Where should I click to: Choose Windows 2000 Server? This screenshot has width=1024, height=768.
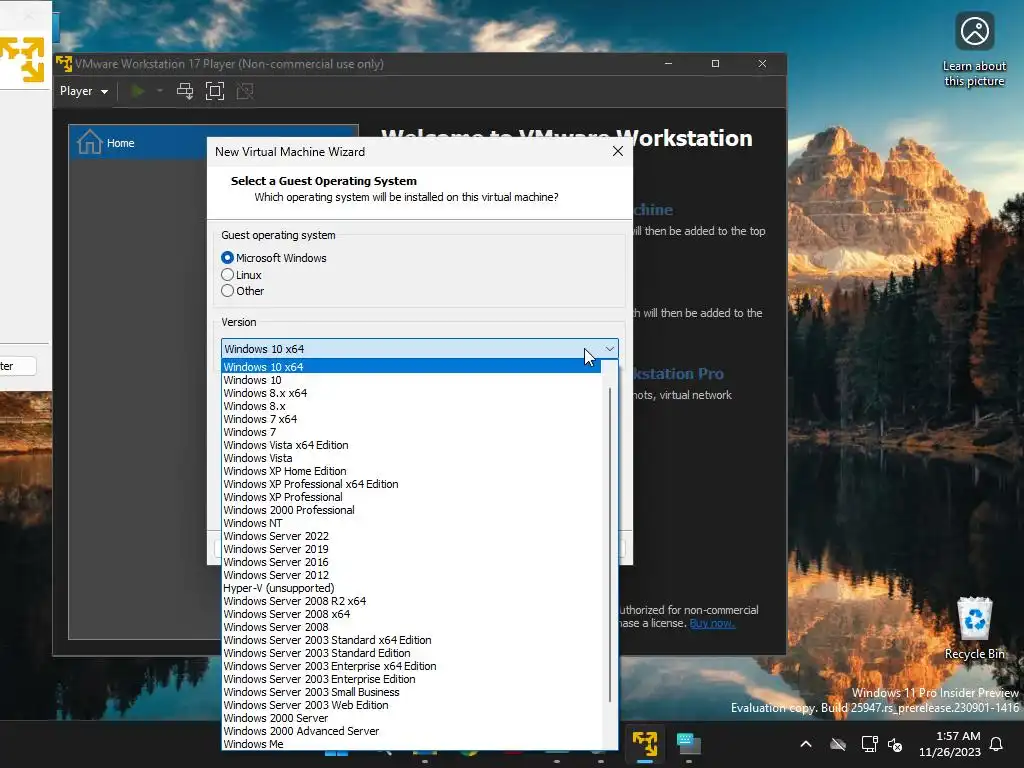click(x=411, y=718)
